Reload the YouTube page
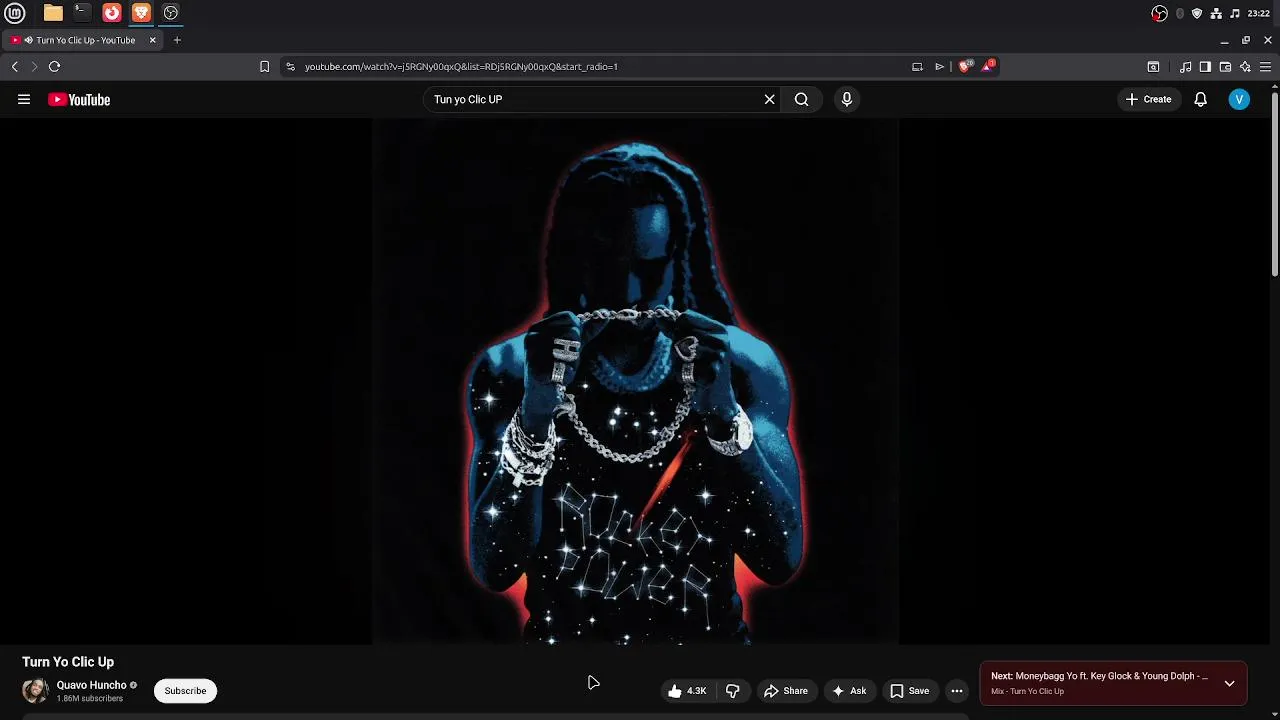This screenshot has width=1280, height=720. pyautogui.click(x=54, y=66)
